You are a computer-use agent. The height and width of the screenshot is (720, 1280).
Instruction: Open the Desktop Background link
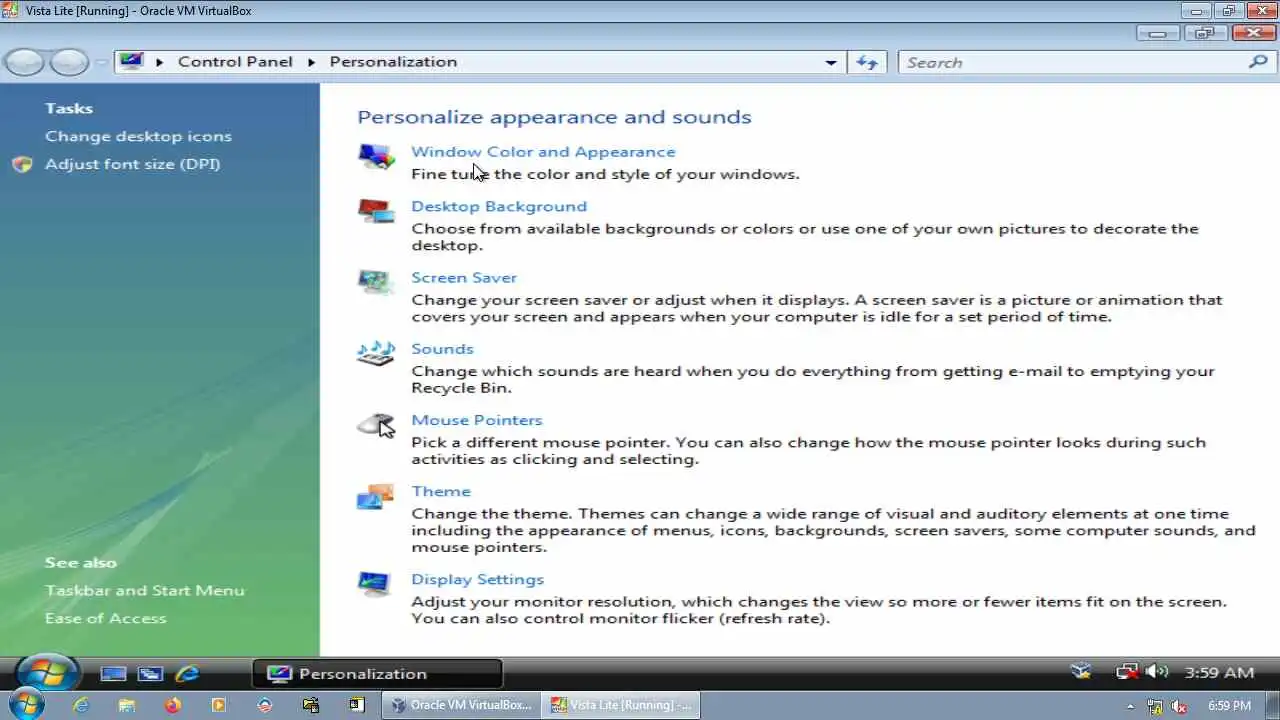click(x=499, y=206)
